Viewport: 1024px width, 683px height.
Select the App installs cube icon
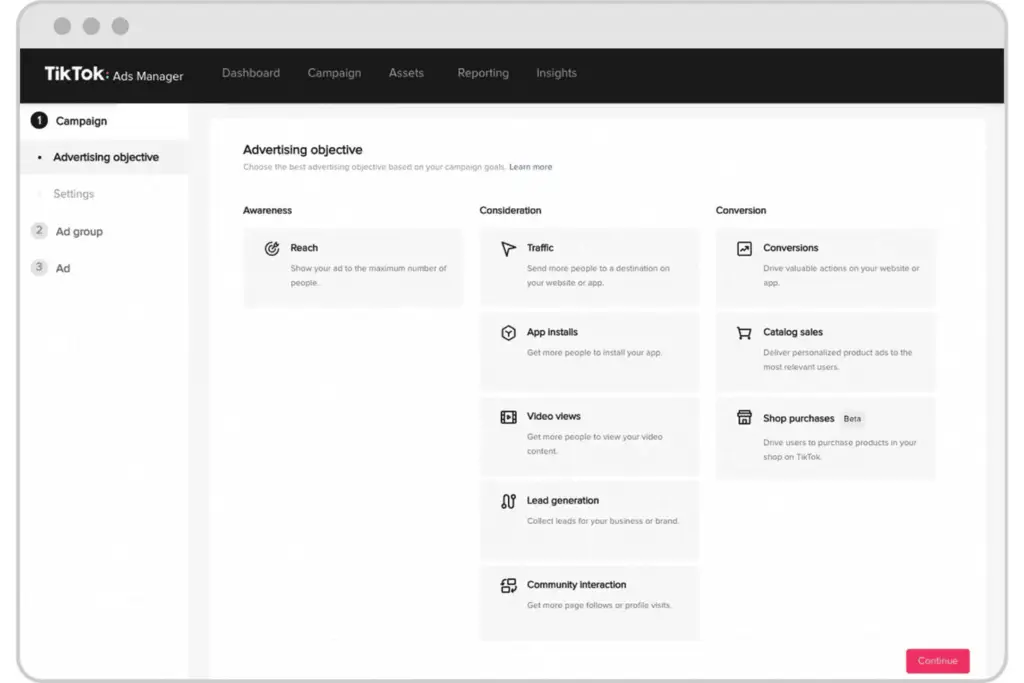click(x=508, y=333)
